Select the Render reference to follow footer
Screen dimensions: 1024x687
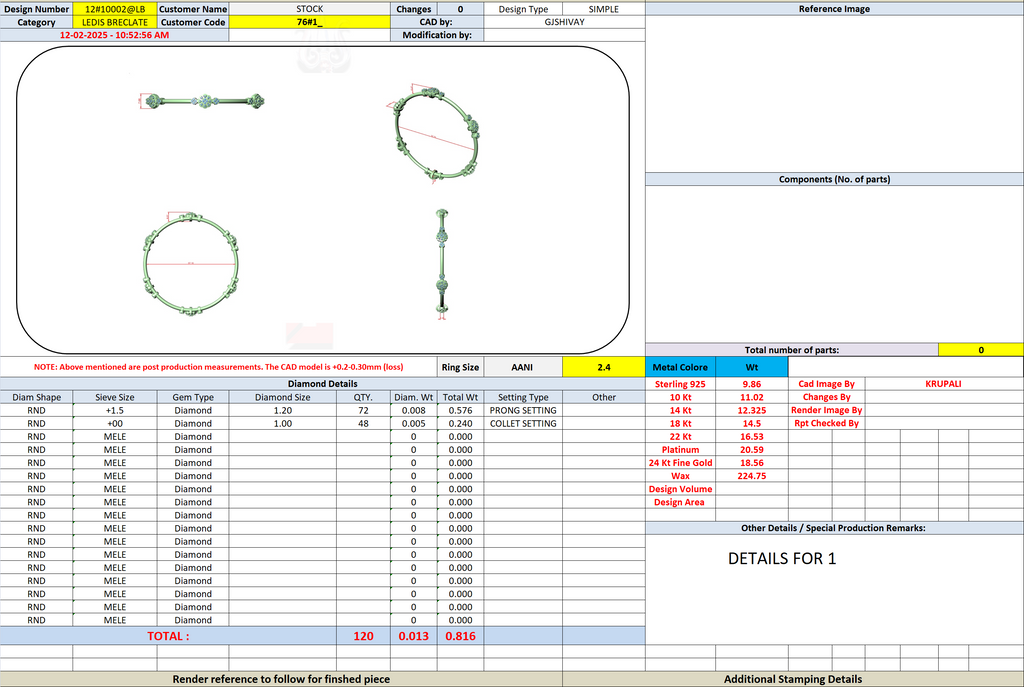click(x=281, y=679)
